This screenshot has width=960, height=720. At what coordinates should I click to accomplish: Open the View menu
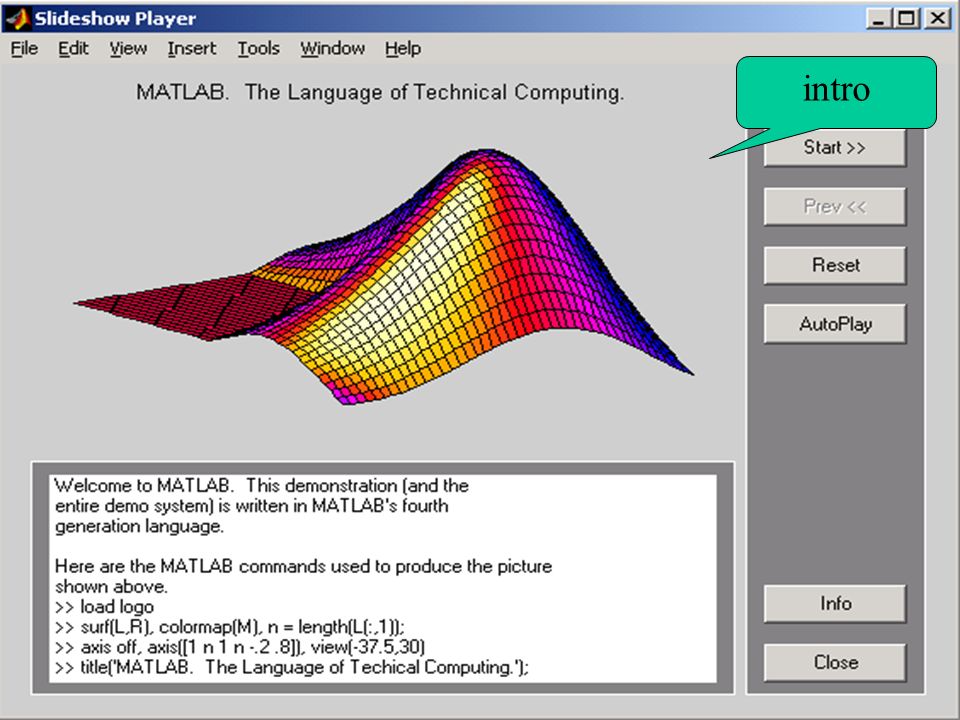click(128, 48)
